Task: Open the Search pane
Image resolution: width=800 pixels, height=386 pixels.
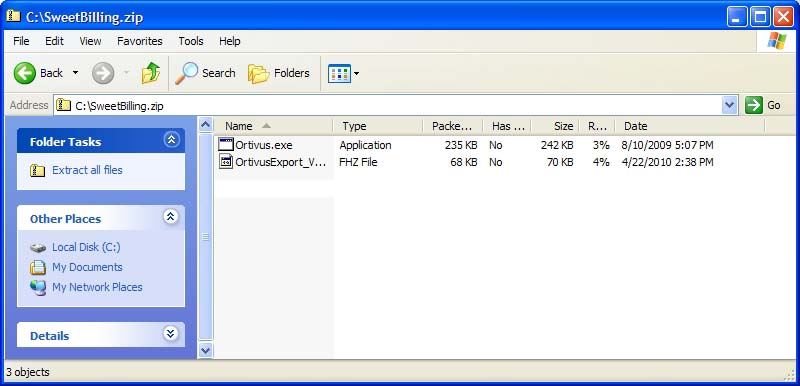Action: [205, 73]
